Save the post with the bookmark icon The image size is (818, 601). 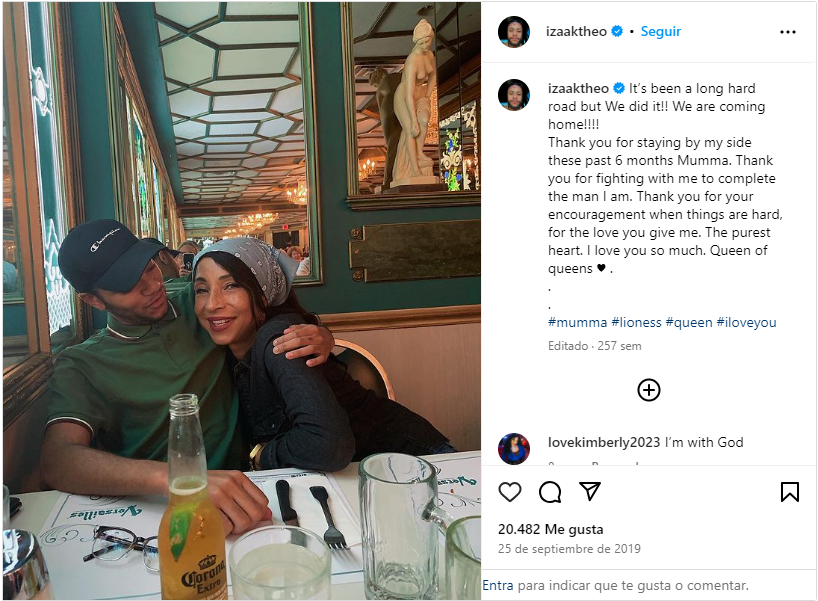coord(789,492)
